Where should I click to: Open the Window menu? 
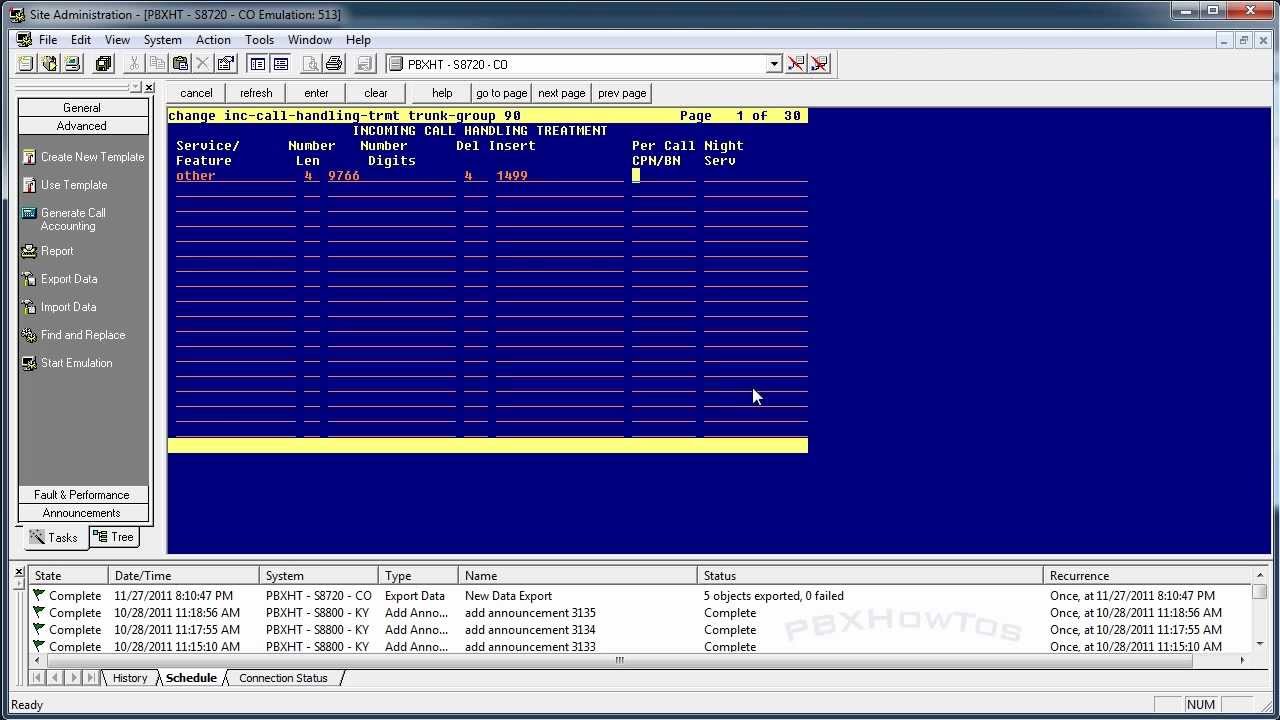(x=310, y=40)
